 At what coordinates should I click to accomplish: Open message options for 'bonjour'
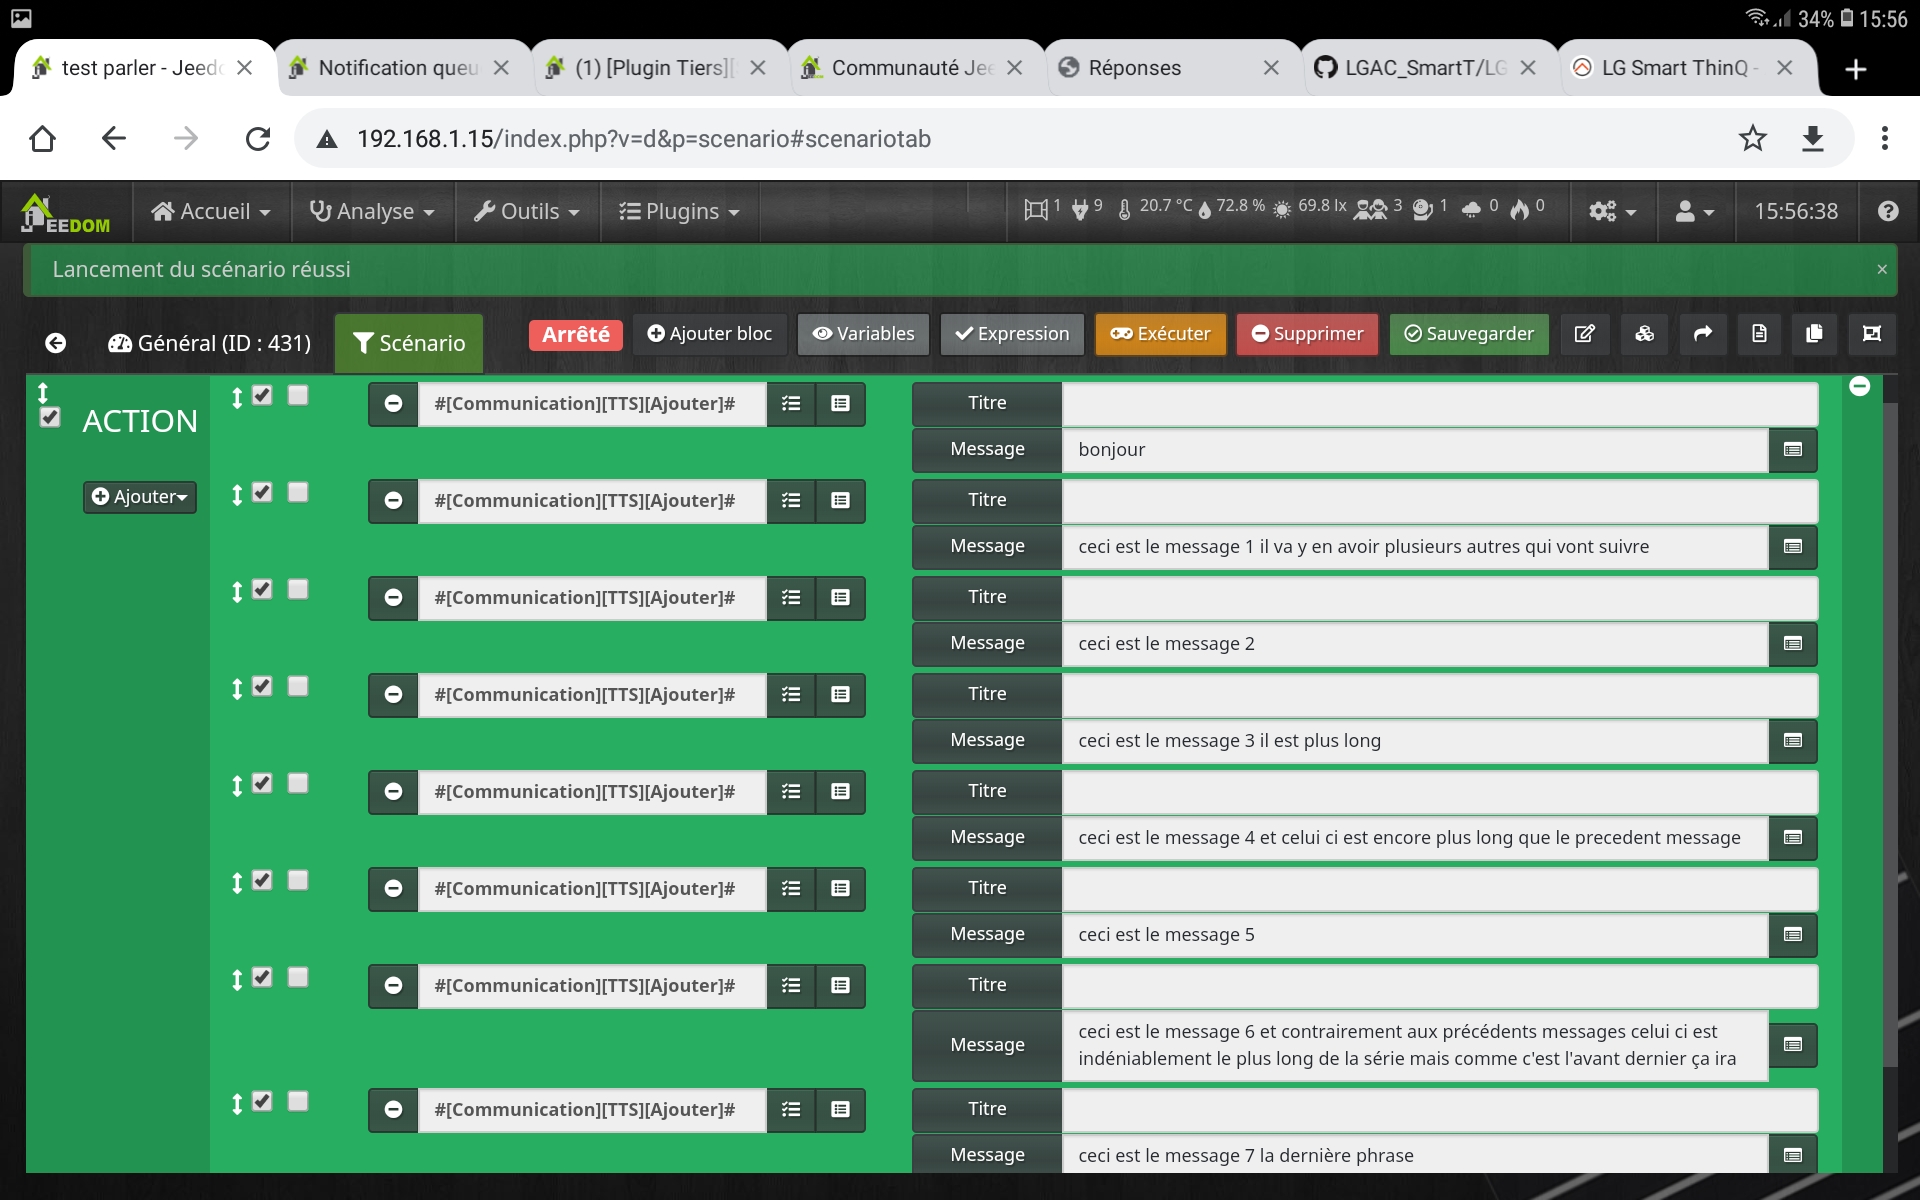point(1793,450)
